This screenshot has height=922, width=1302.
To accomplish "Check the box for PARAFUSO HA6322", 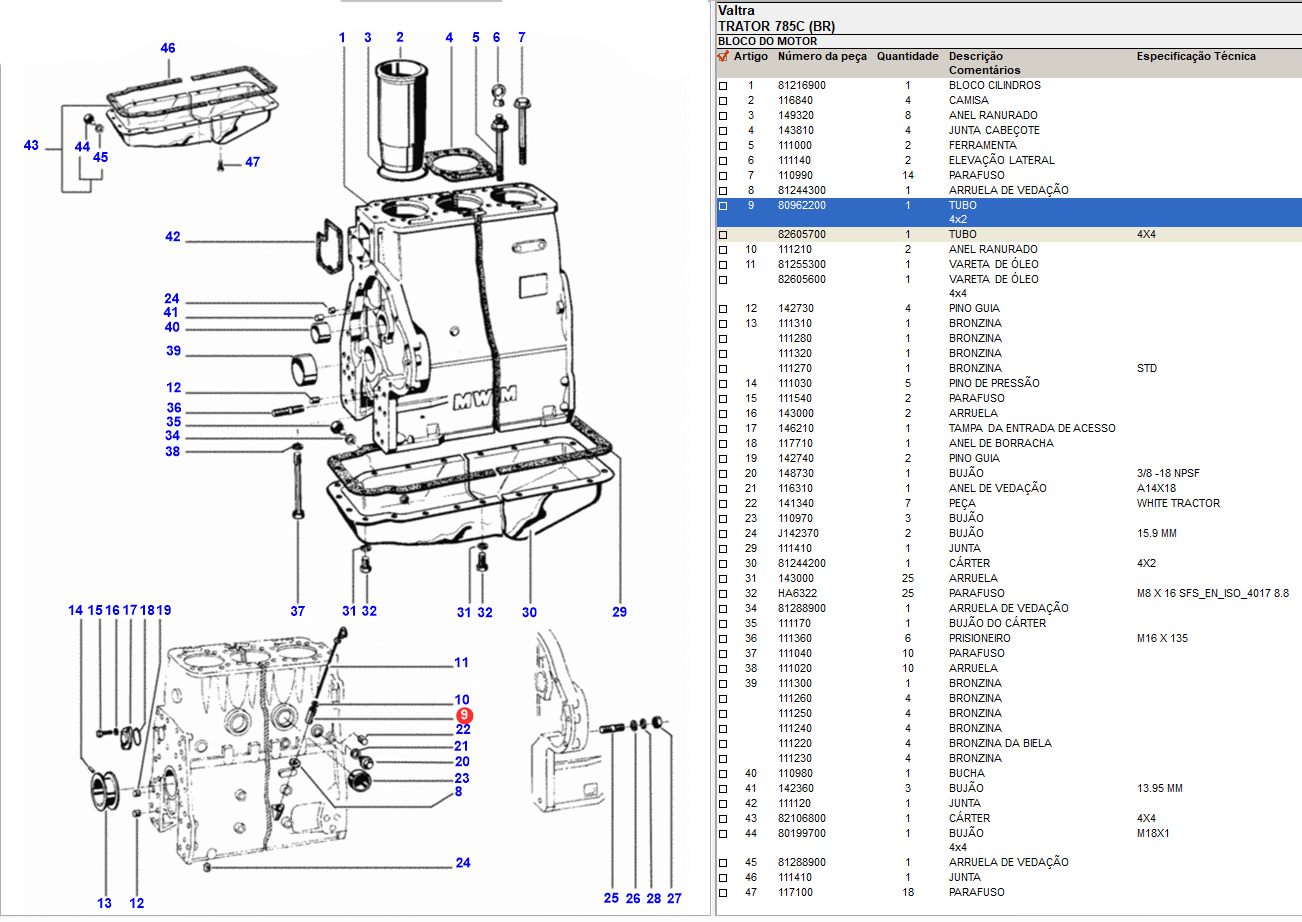I will [723, 594].
